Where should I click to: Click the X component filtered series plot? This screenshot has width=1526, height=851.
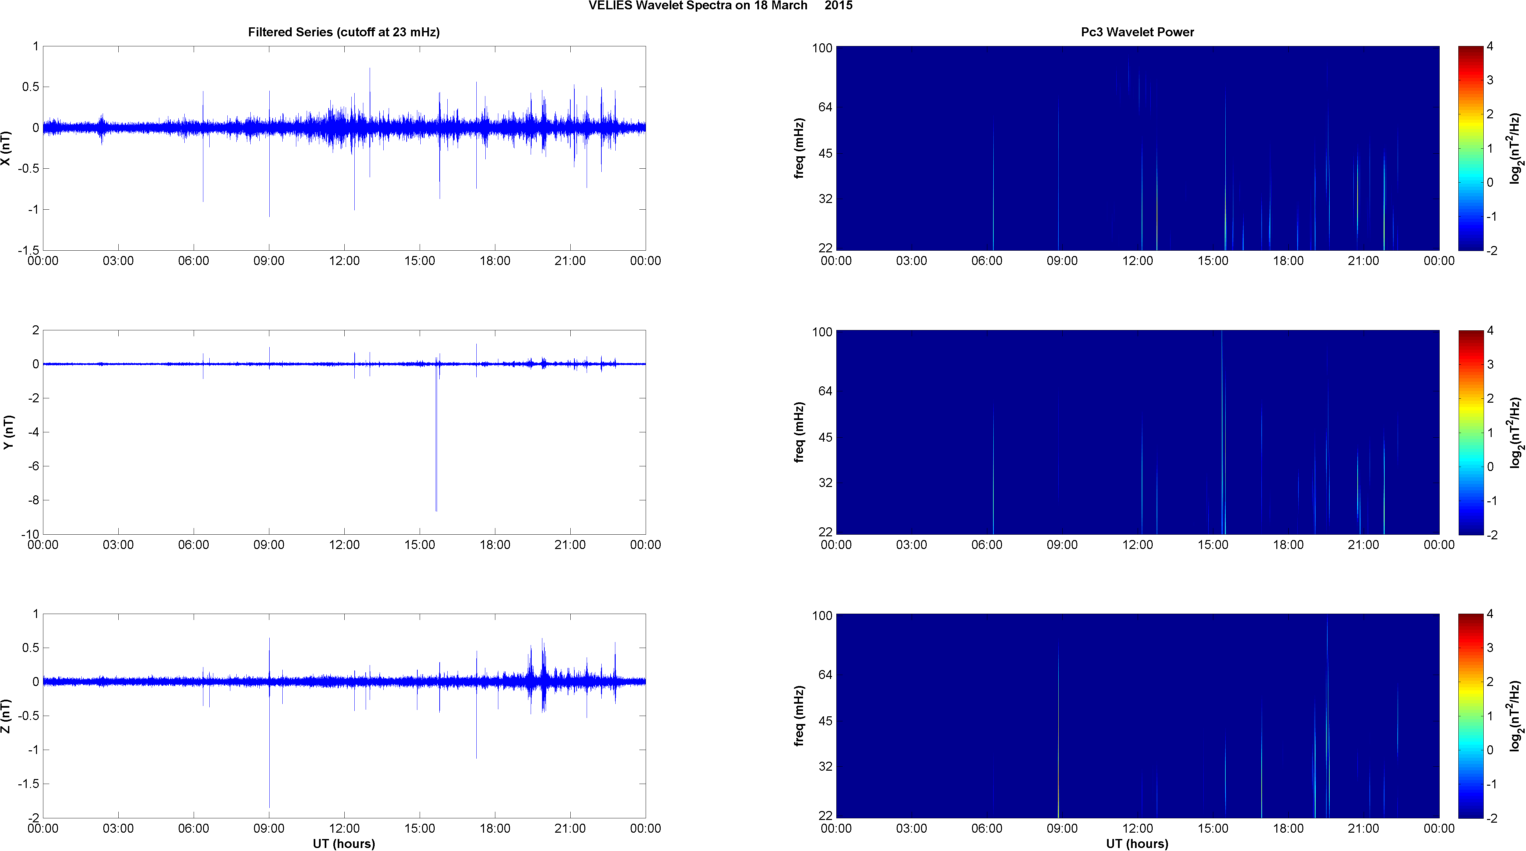(x=344, y=148)
